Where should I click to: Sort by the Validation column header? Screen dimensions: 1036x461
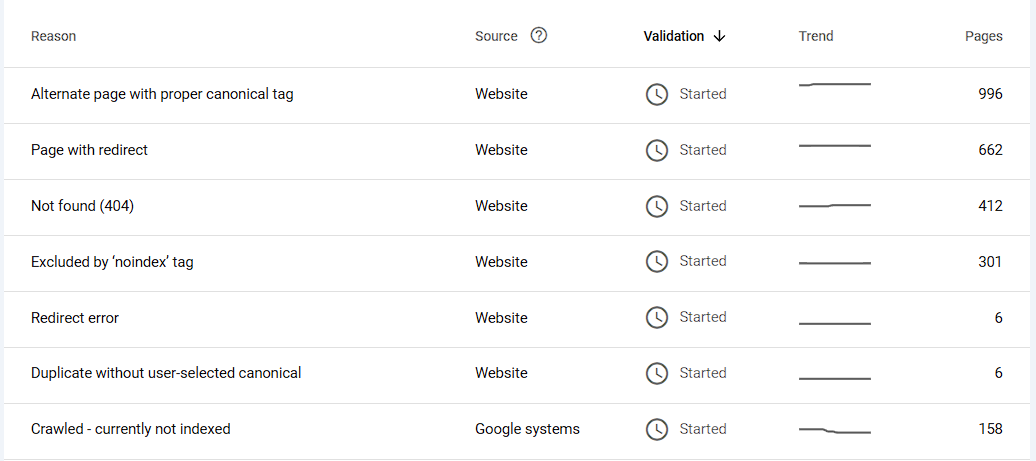673,36
